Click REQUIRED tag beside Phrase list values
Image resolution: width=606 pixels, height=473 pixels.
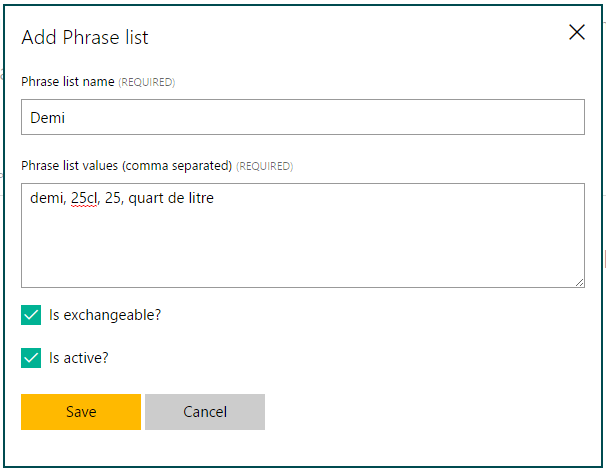265,166
